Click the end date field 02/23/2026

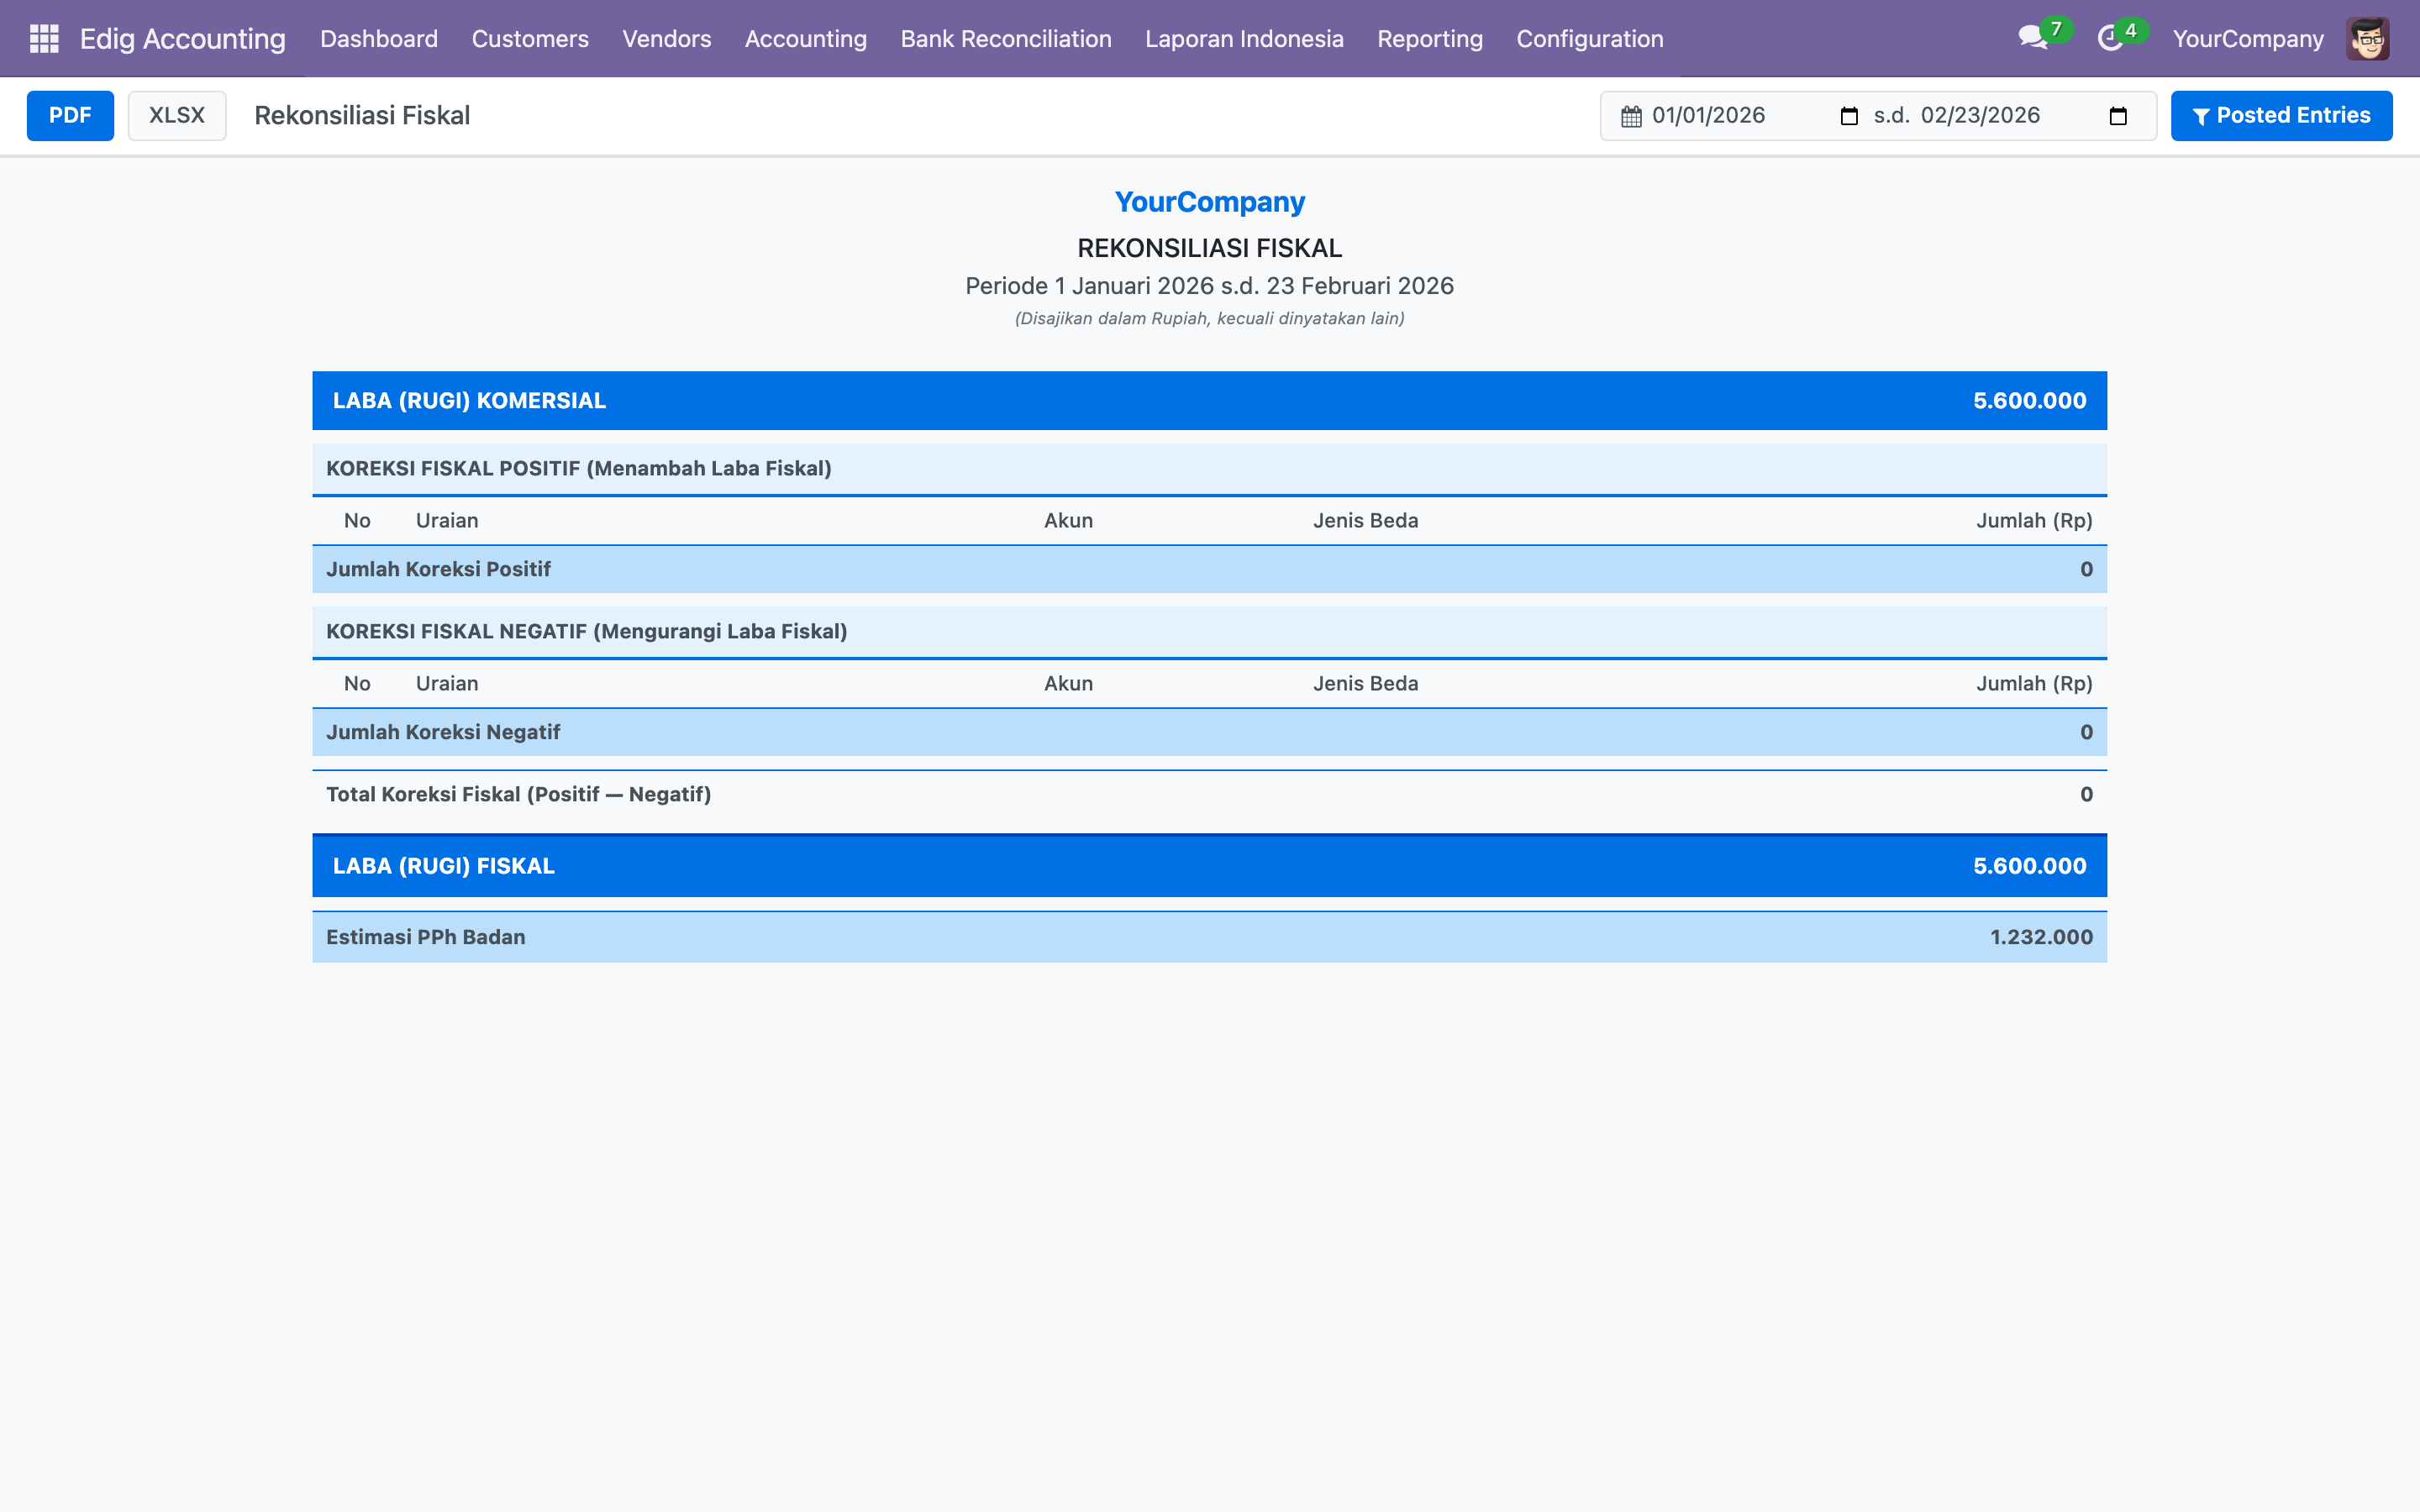(1980, 116)
